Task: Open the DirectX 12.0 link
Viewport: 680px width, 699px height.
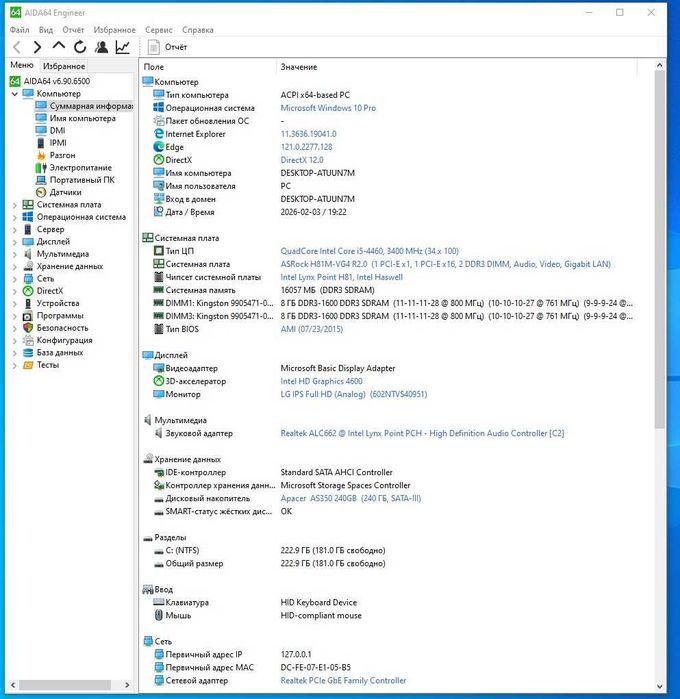Action: pyautogui.click(x=302, y=160)
